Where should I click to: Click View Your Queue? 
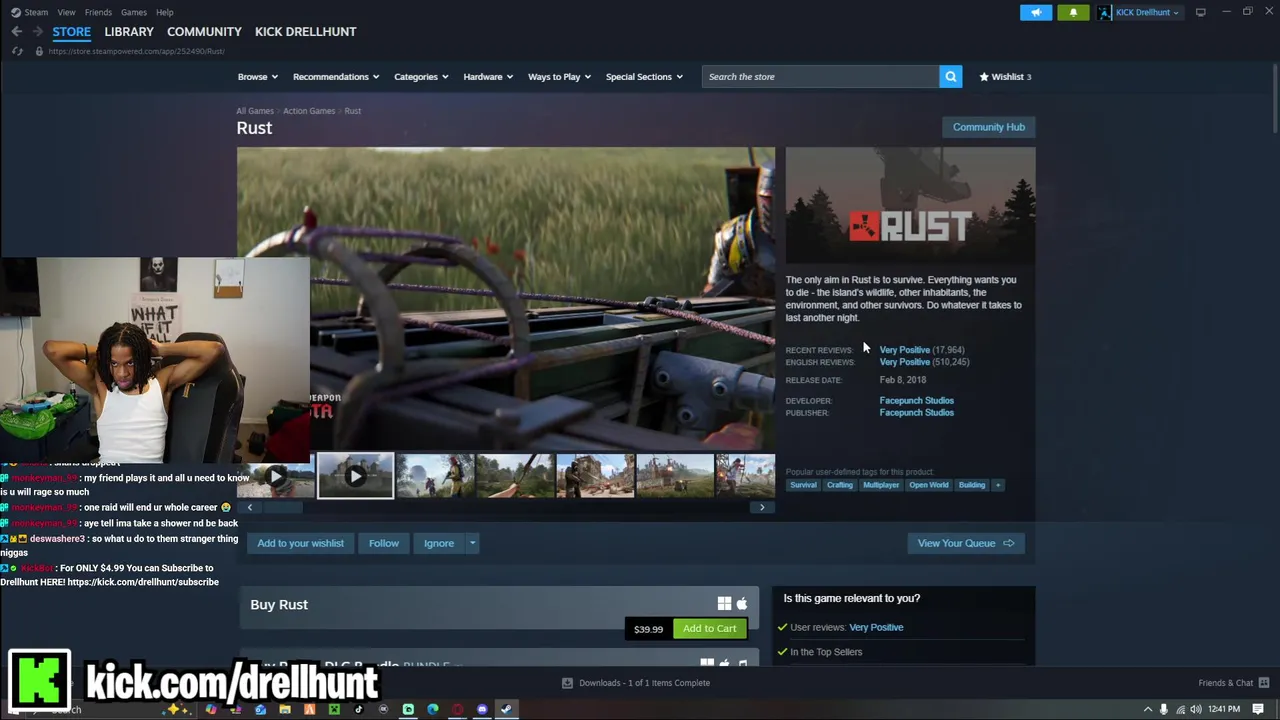pyautogui.click(x=965, y=543)
